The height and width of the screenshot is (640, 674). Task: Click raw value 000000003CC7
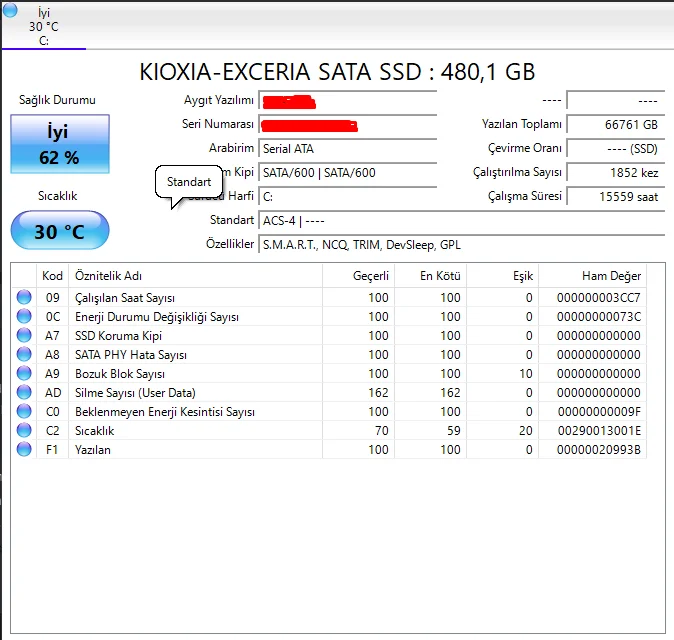coord(598,297)
